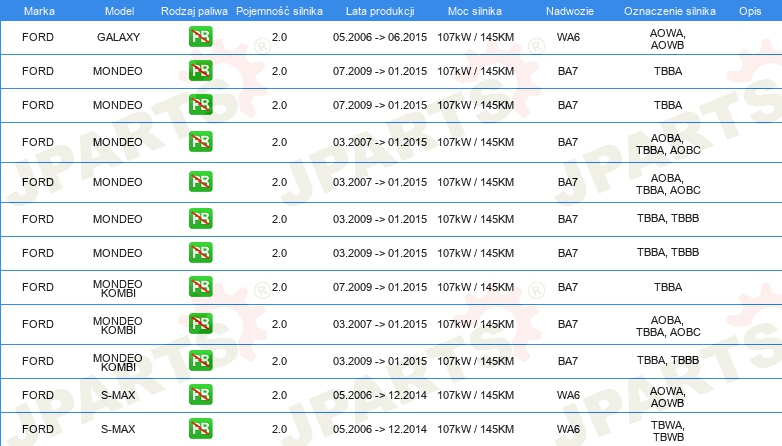The width and height of the screenshot is (782, 446).
Task: Click the Moc silnika column header
Action: pyautogui.click(x=475, y=11)
